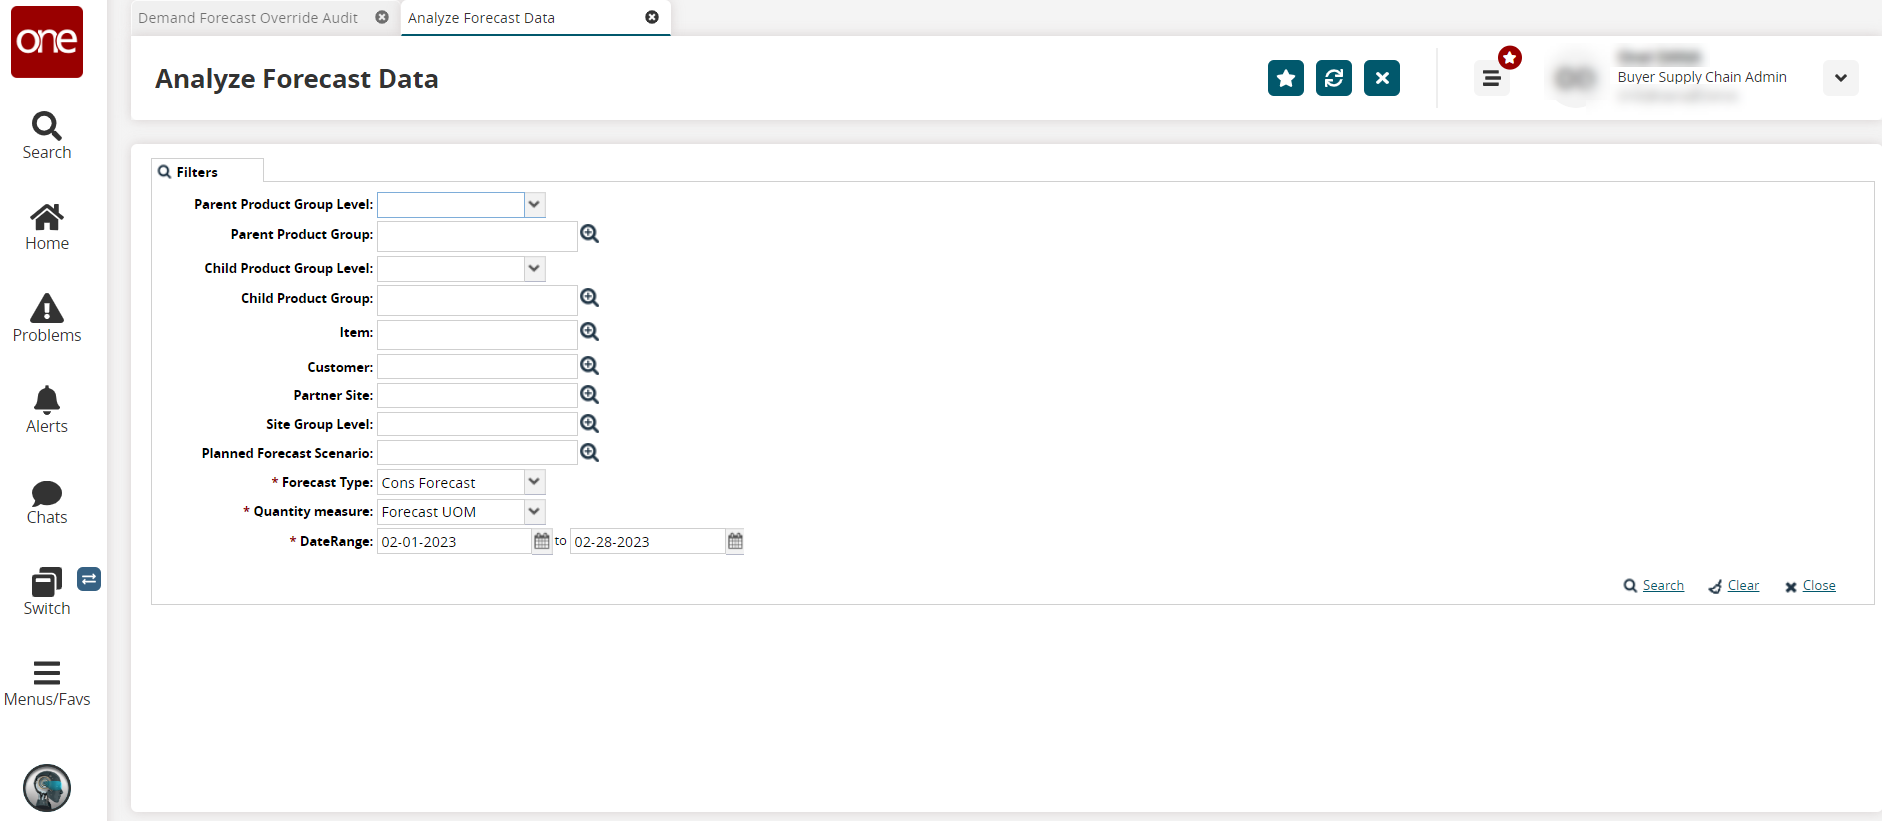Viewport: 1882px width, 821px height.
Task: Open Menus/Favs in sidebar
Action: tap(47, 684)
